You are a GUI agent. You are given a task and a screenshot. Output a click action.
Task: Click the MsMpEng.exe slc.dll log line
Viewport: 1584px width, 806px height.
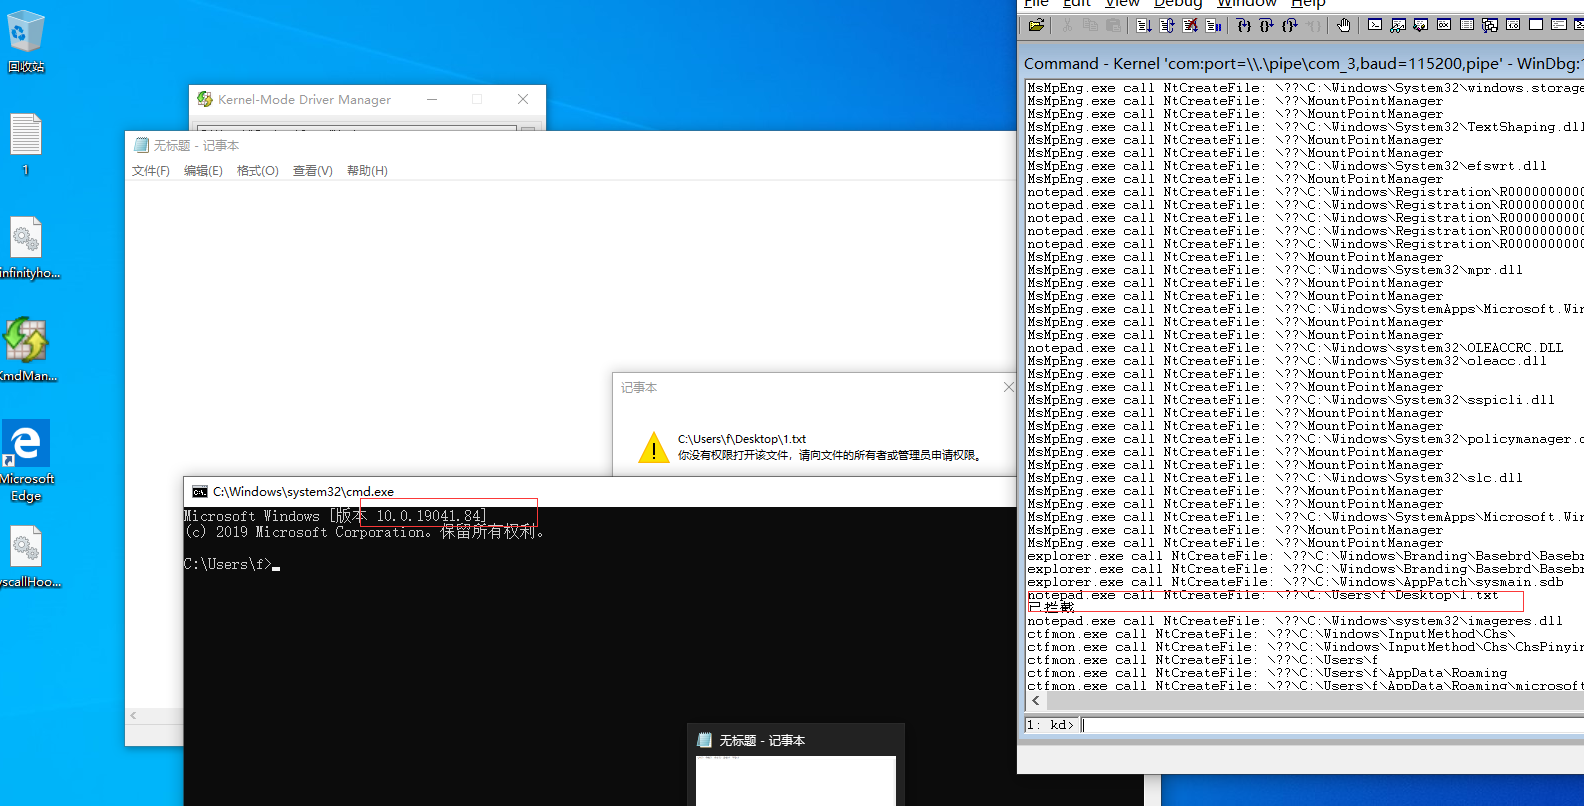click(x=1275, y=478)
